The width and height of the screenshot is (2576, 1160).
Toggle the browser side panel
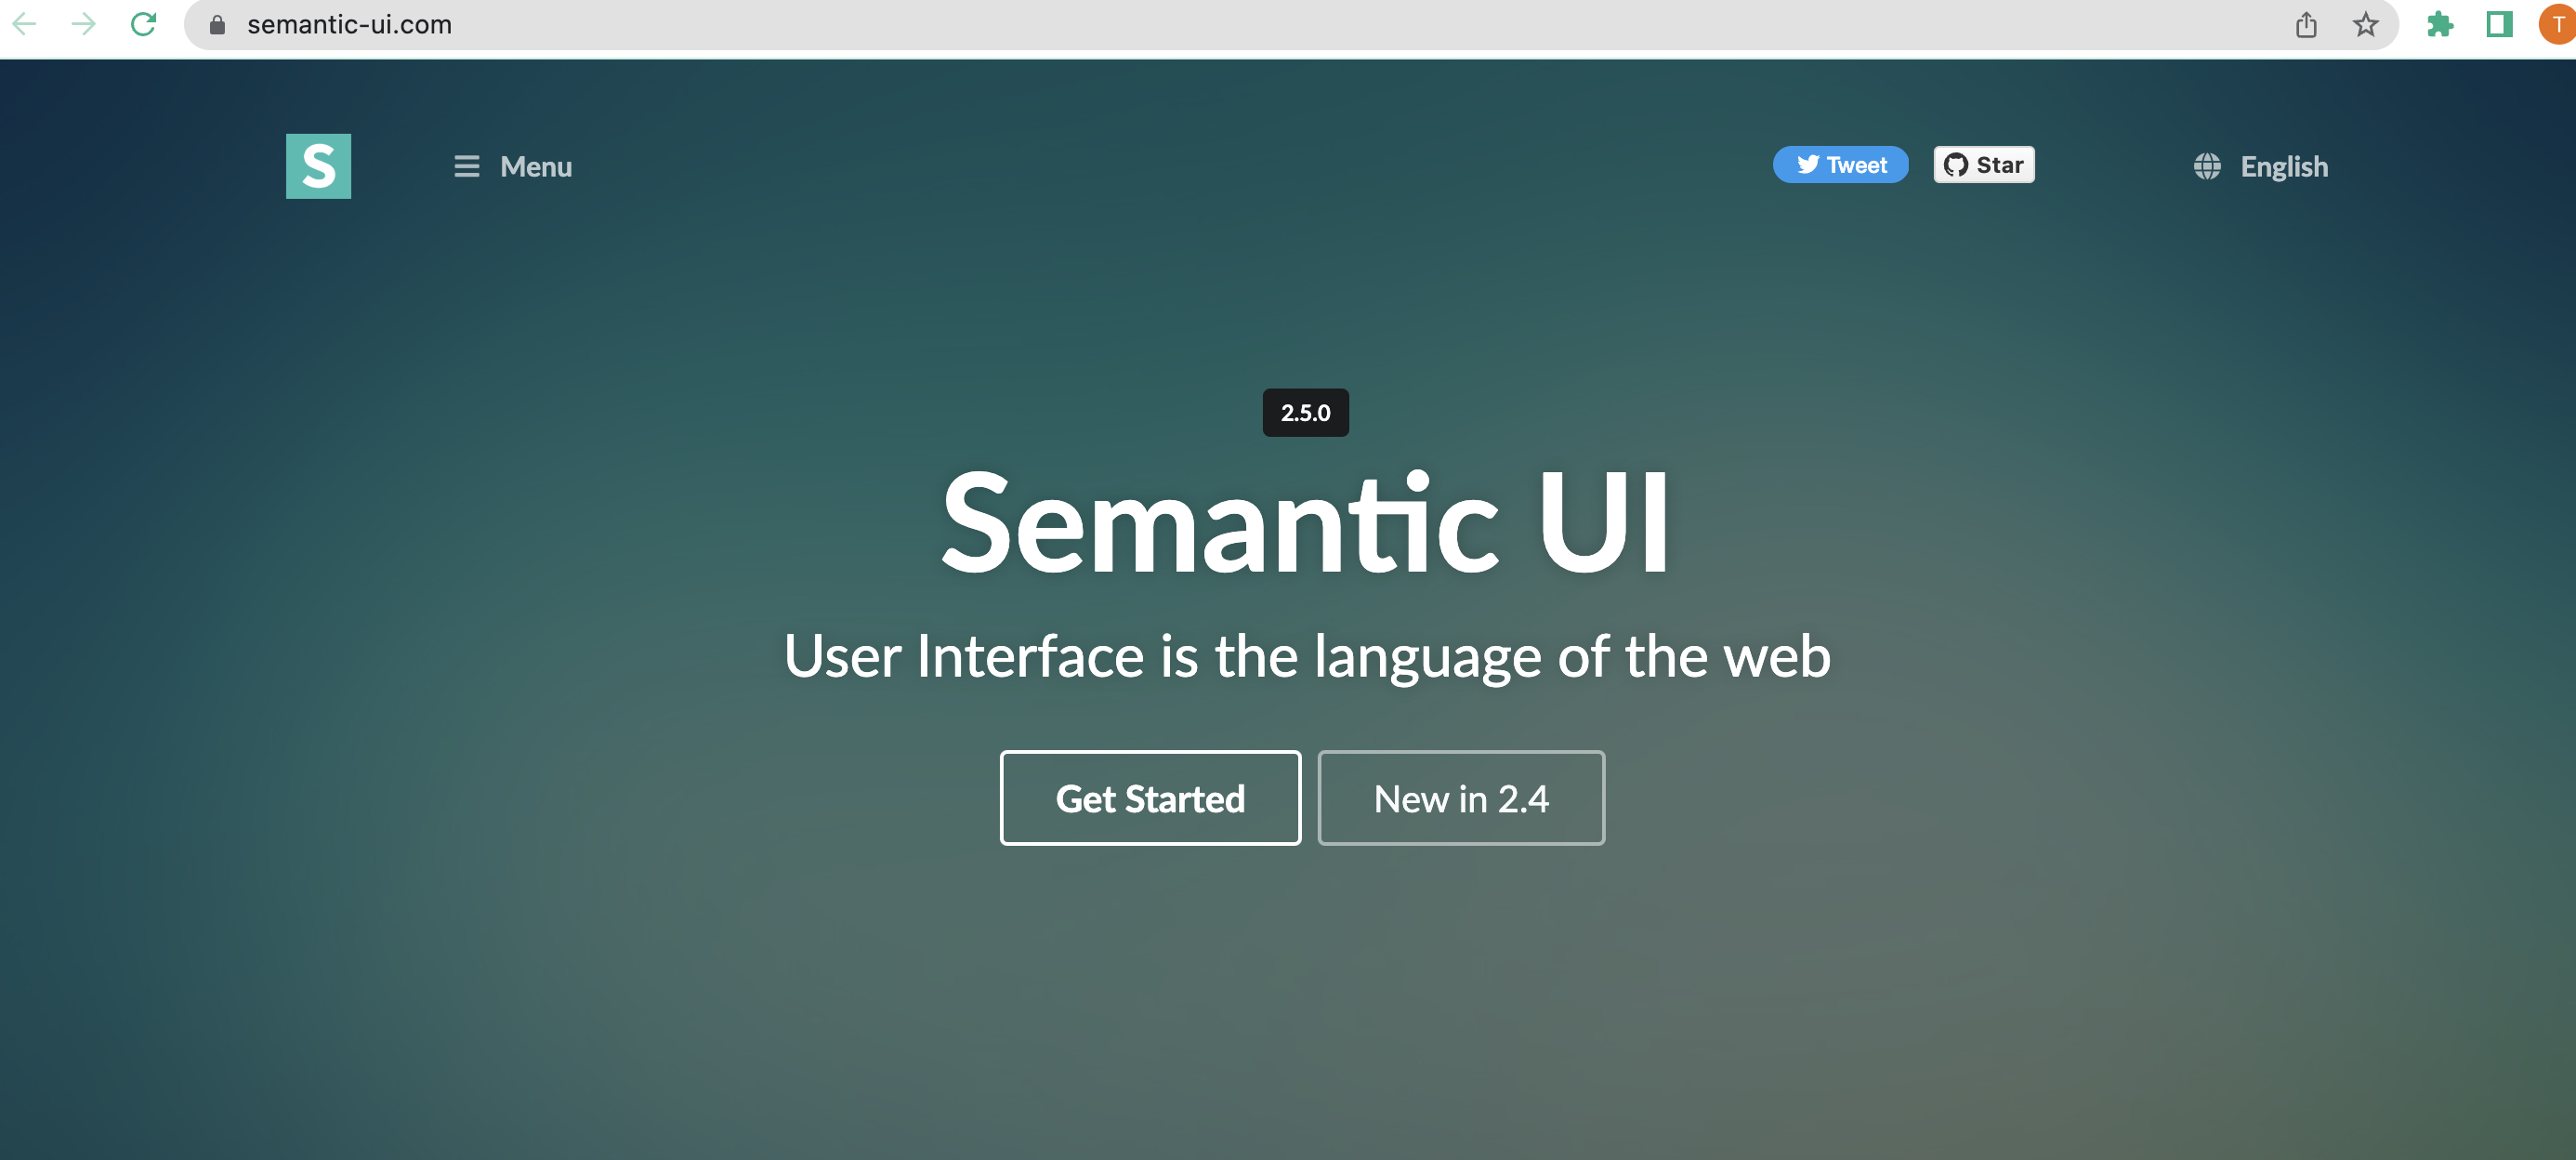pos(2499,24)
